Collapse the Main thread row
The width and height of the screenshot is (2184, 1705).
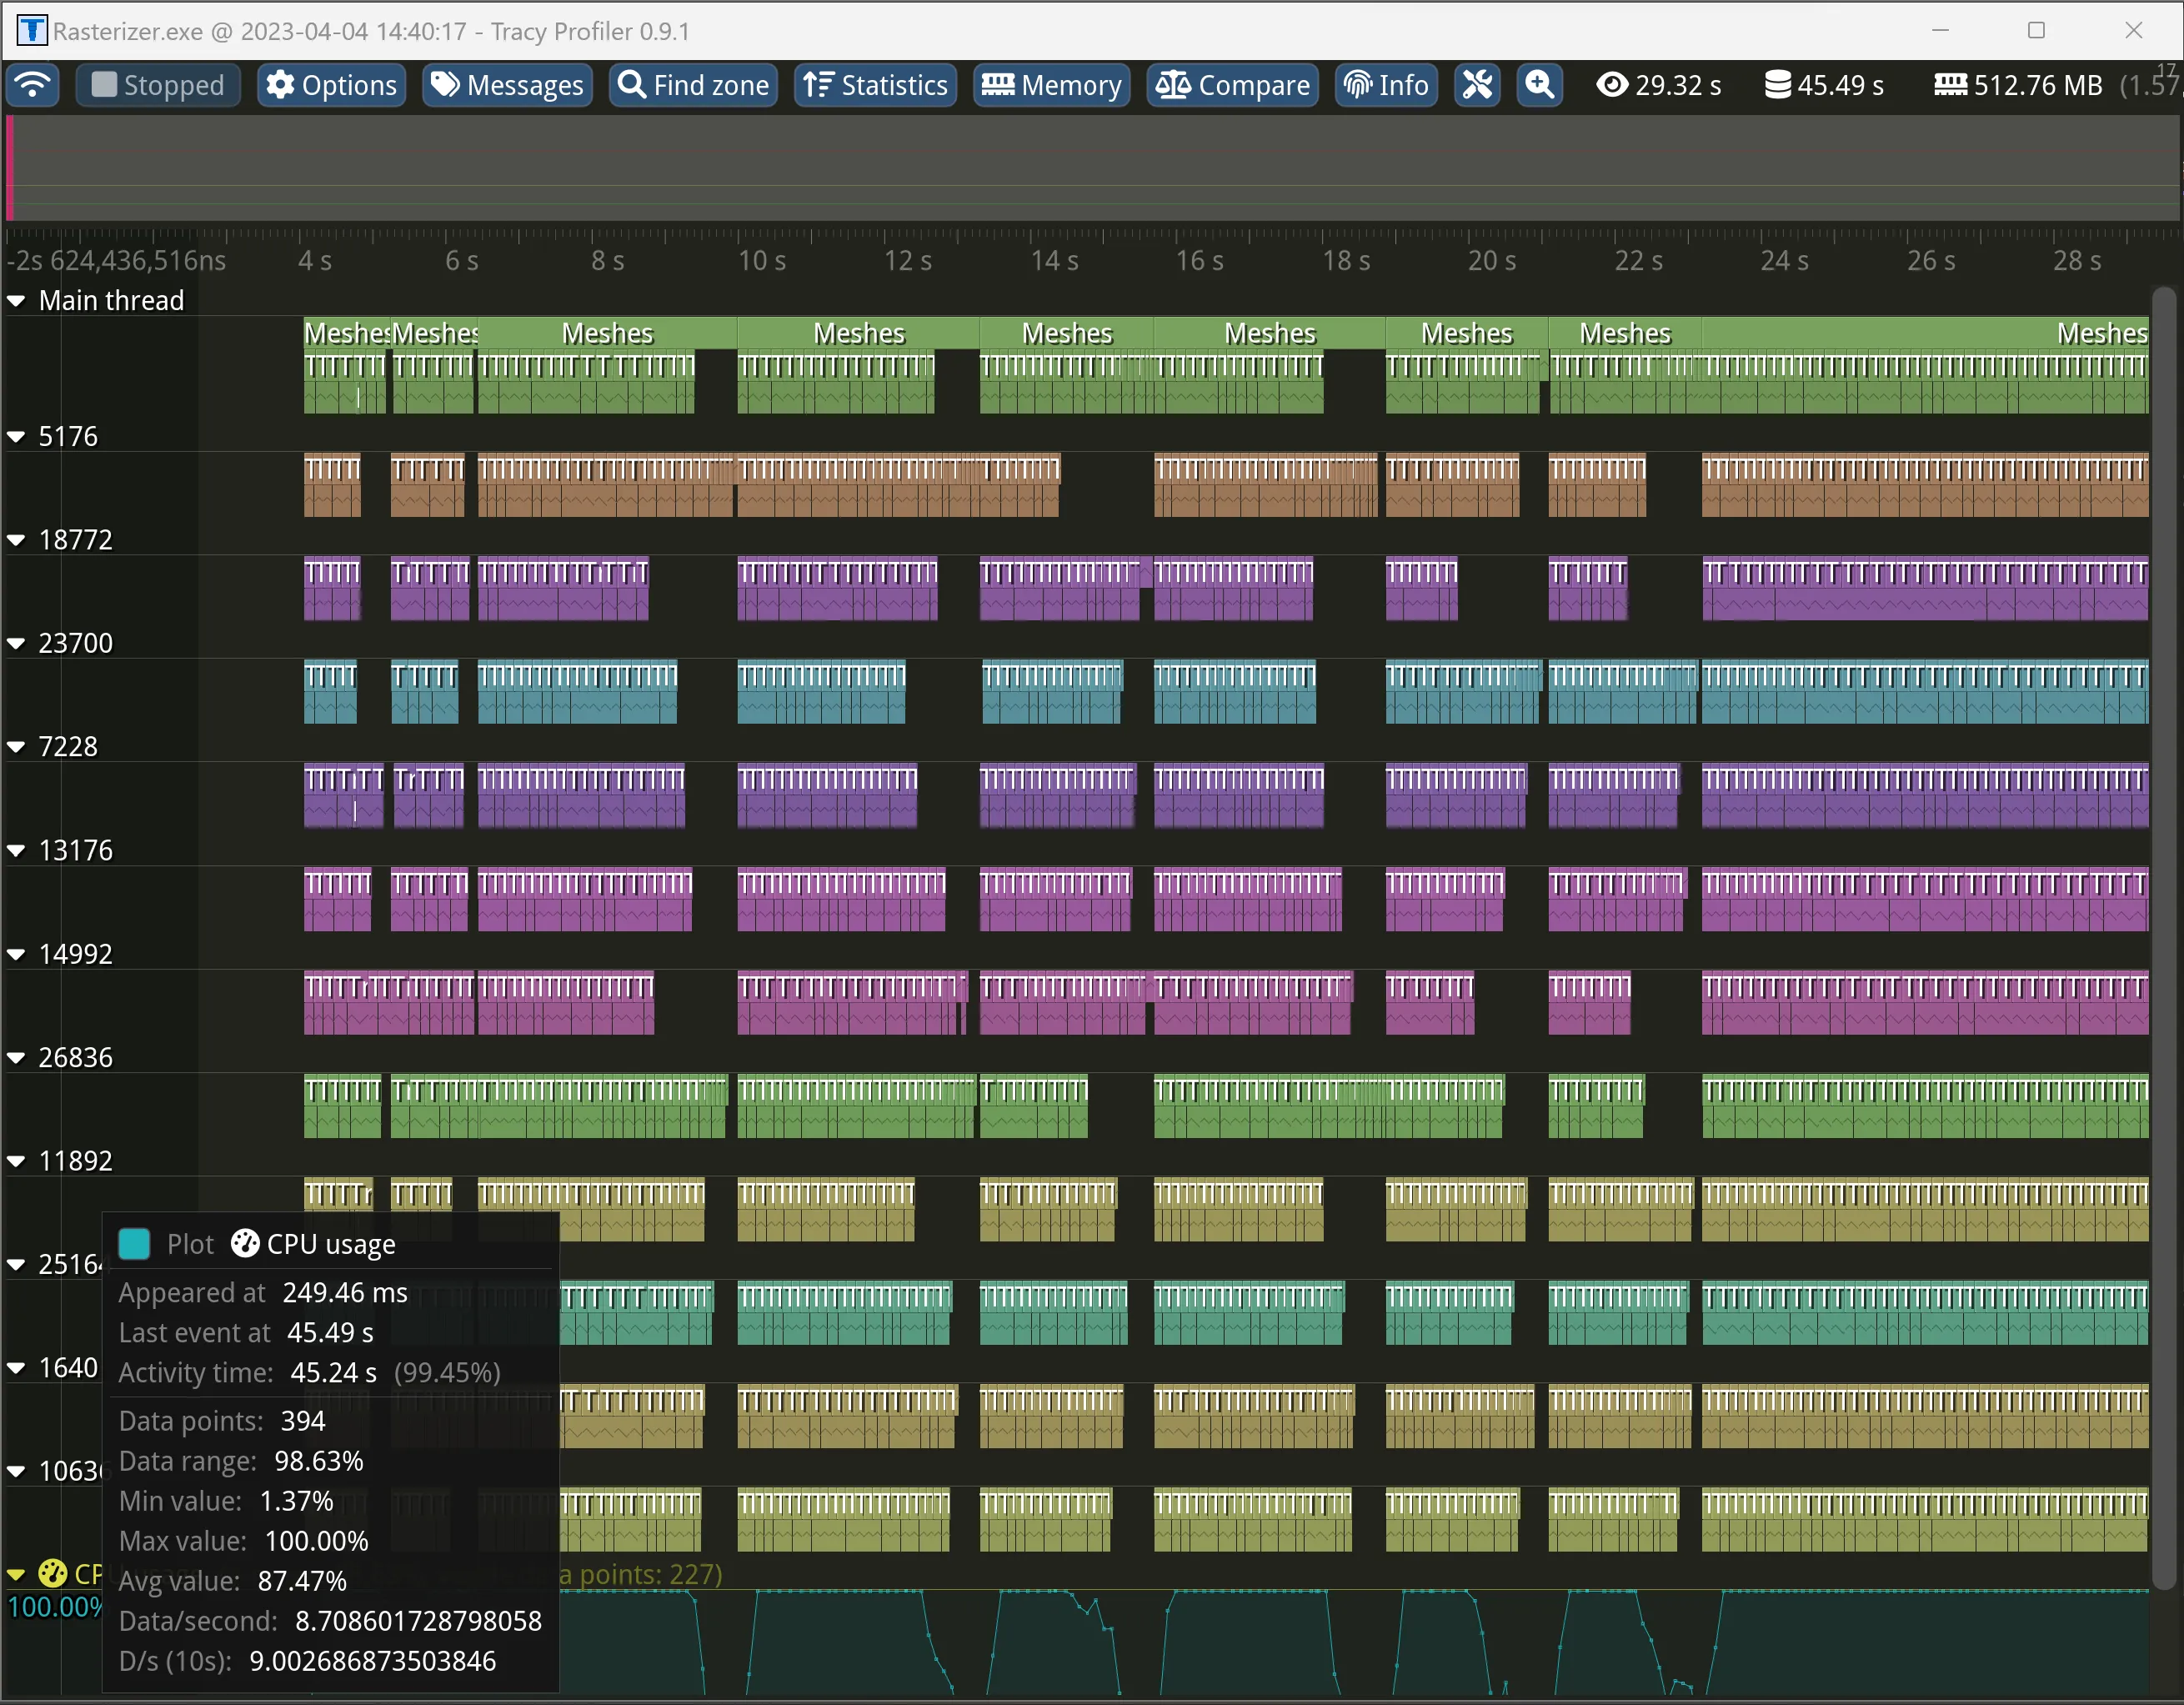[16, 301]
